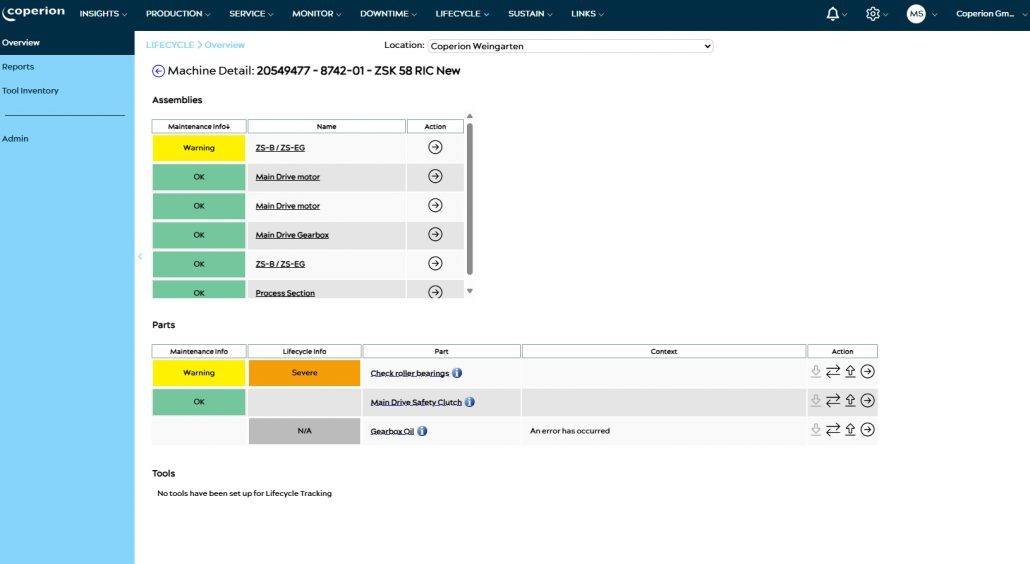The image size is (1030, 564).
Task: Click the Assemblies list scrollbar thumb
Action: (470, 198)
